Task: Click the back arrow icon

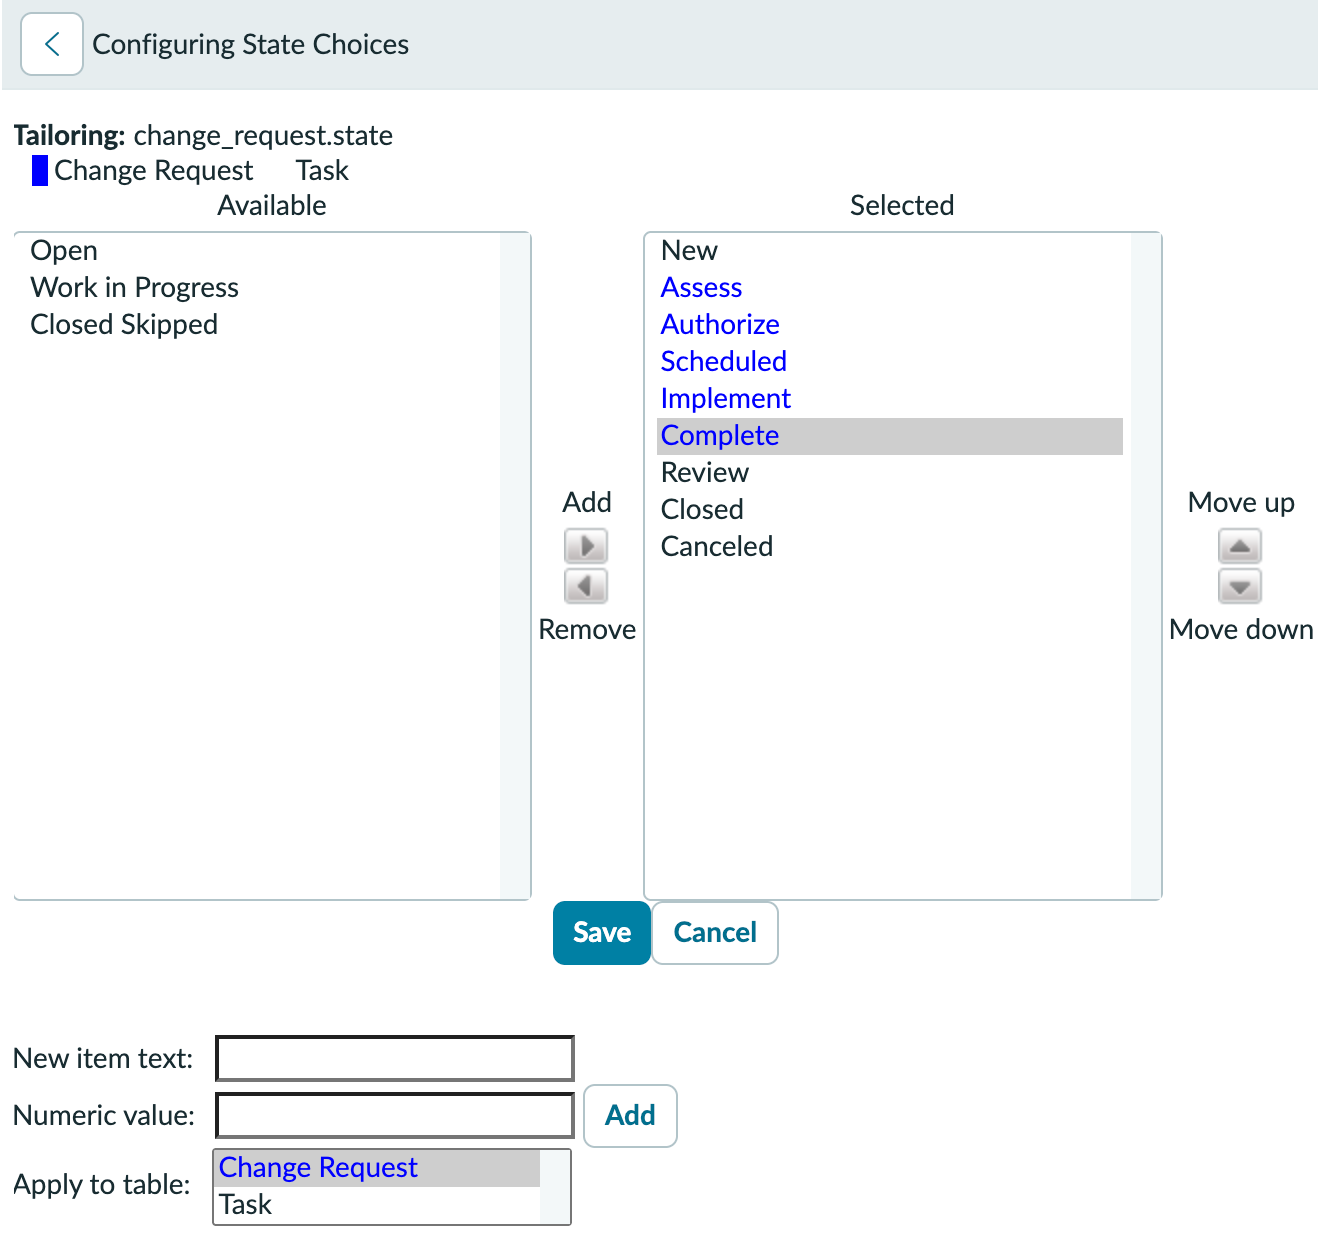Action: tap(52, 44)
